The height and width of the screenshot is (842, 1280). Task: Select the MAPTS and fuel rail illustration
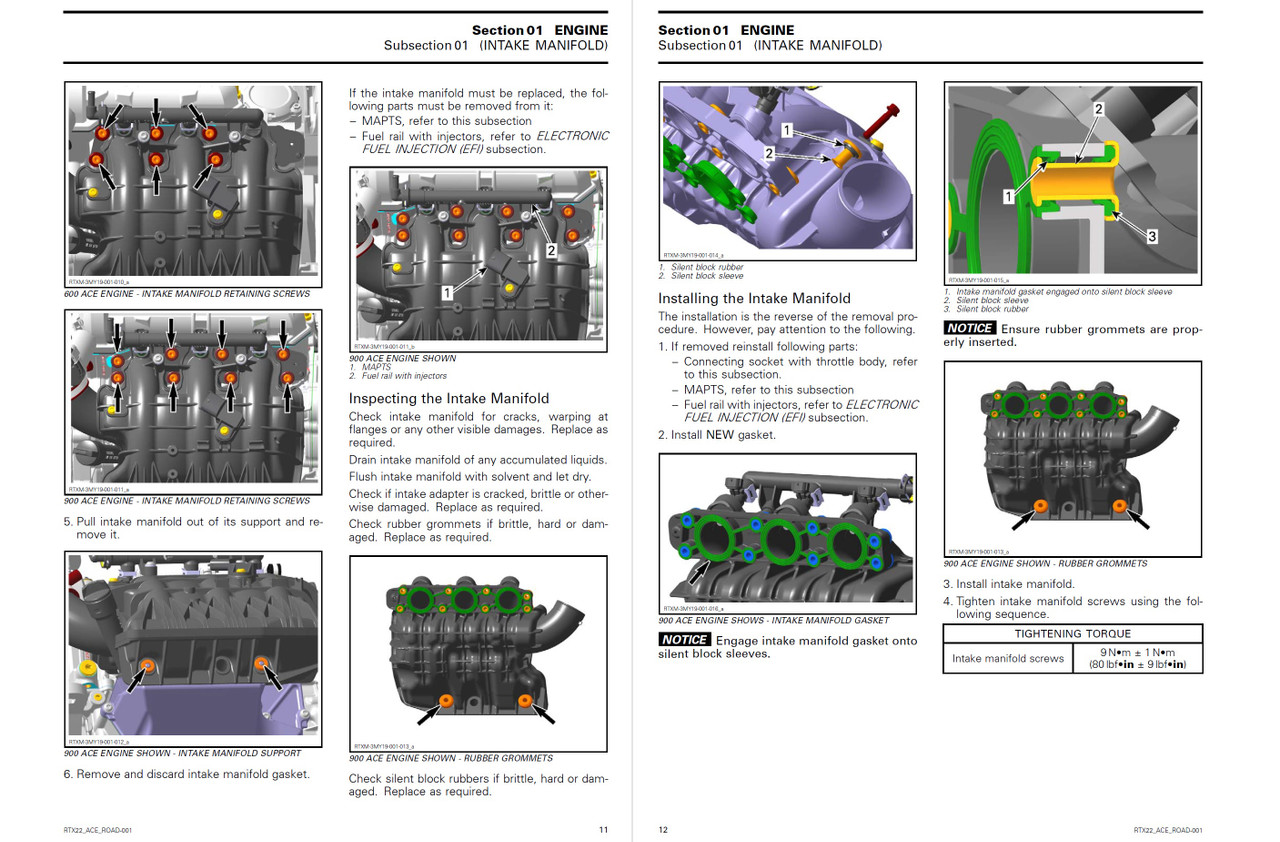(478, 259)
